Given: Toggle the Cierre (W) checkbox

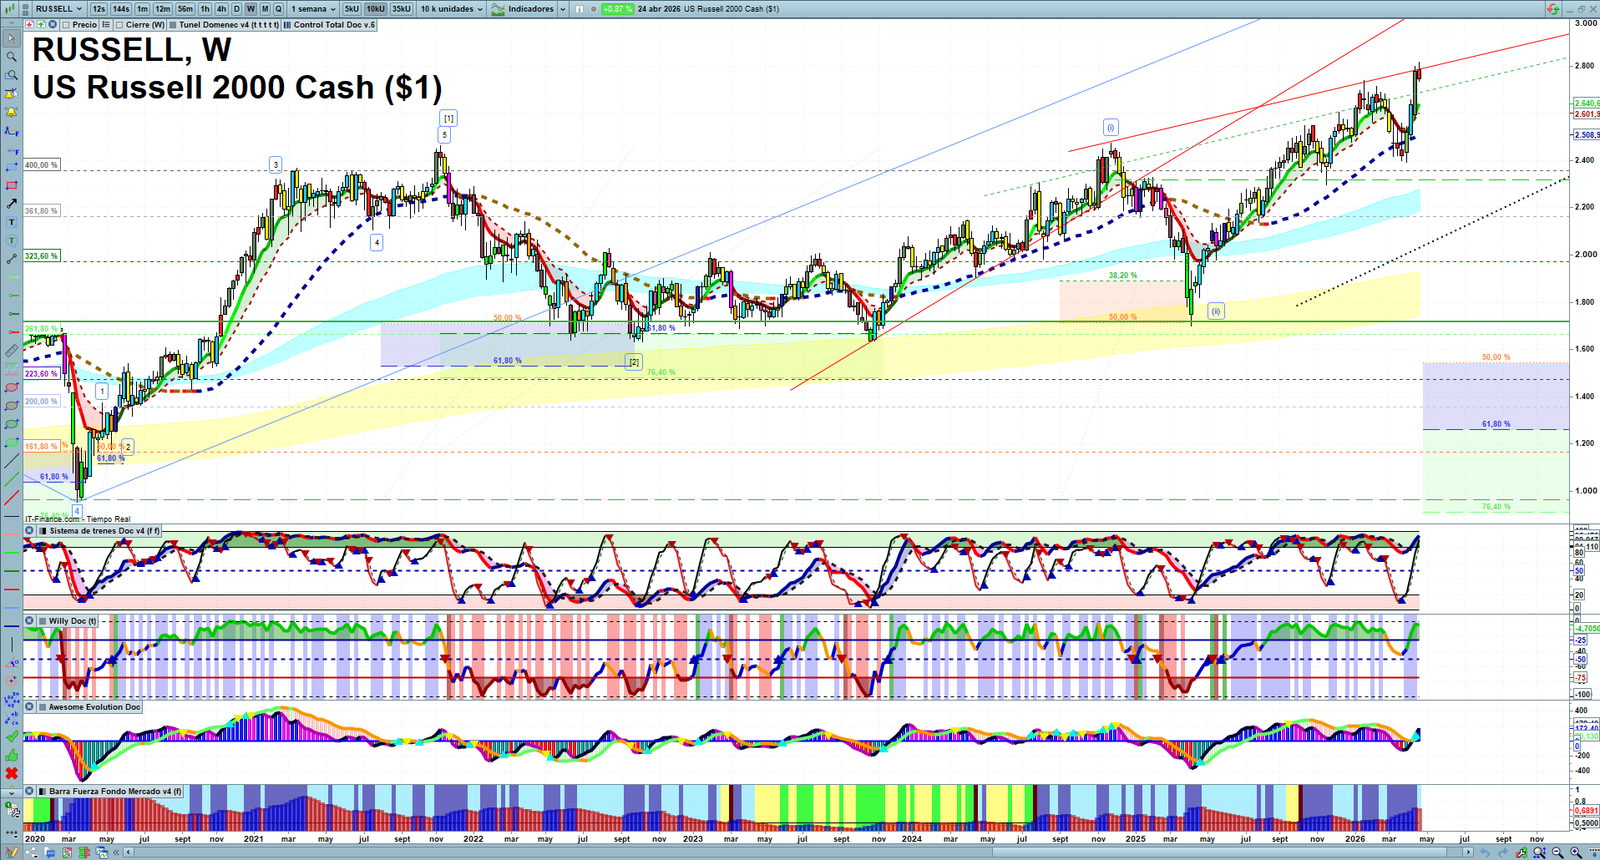Looking at the screenshot, I should [x=120, y=25].
